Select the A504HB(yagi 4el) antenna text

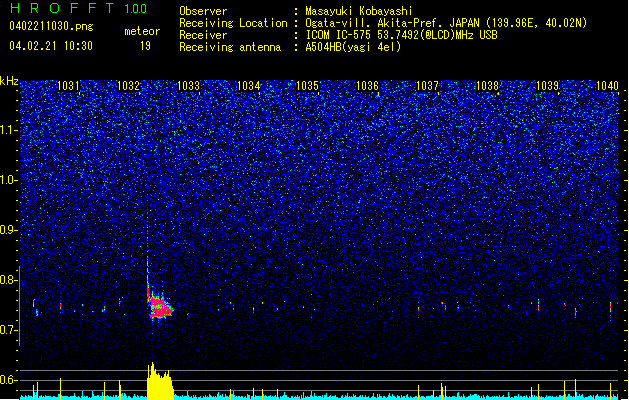point(353,47)
